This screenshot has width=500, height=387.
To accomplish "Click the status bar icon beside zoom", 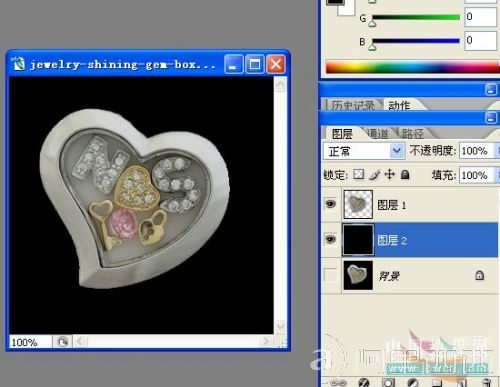I will pos(62,342).
